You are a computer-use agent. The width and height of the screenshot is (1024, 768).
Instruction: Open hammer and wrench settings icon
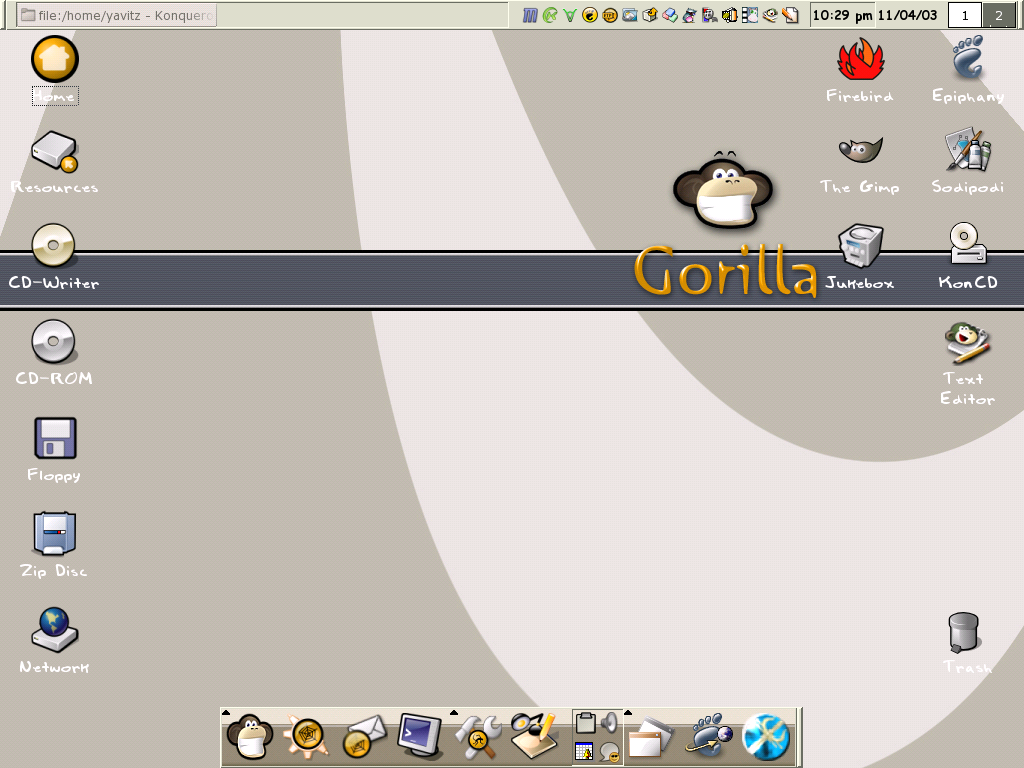point(478,737)
